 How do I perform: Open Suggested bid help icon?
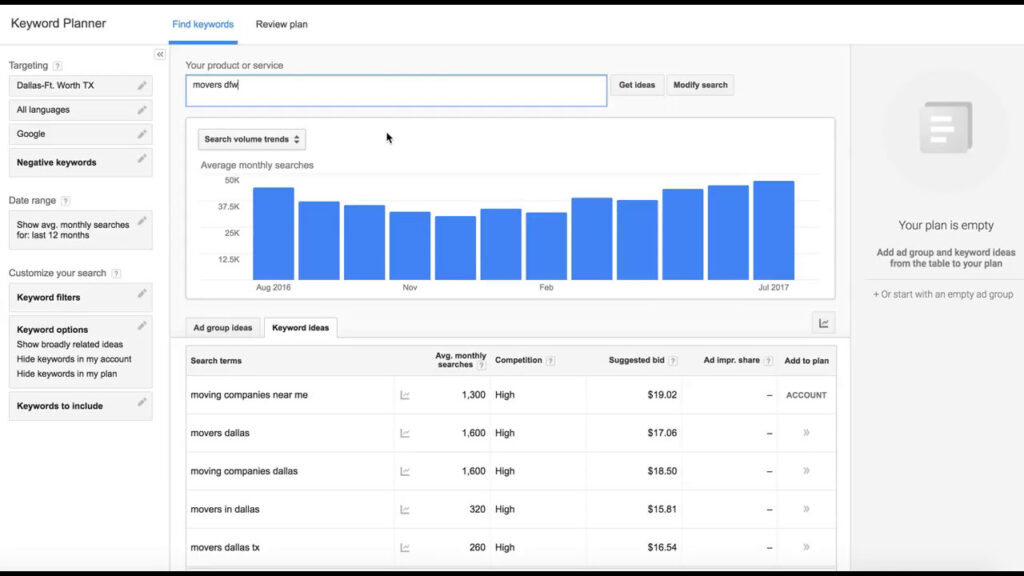click(673, 360)
